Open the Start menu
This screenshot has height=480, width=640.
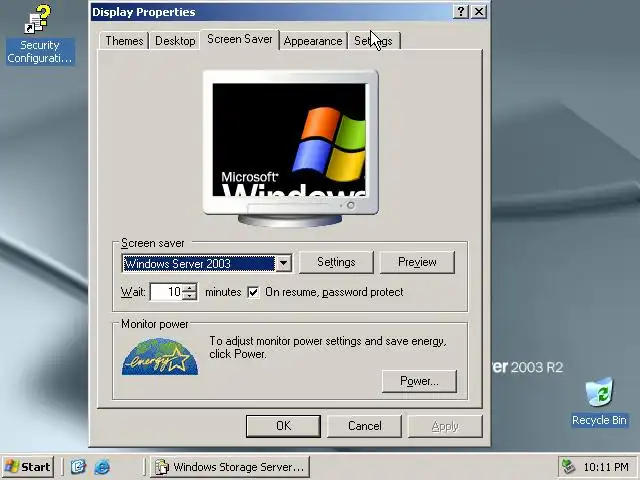[28, 467]
